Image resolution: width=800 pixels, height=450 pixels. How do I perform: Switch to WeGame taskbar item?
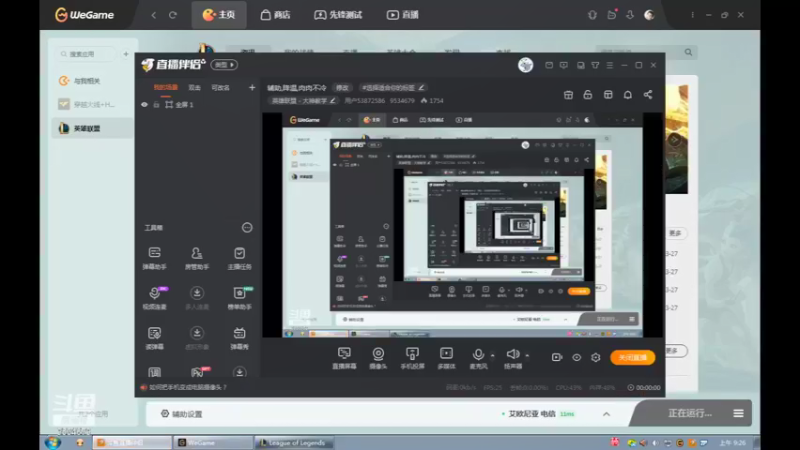tap(213, 442)
